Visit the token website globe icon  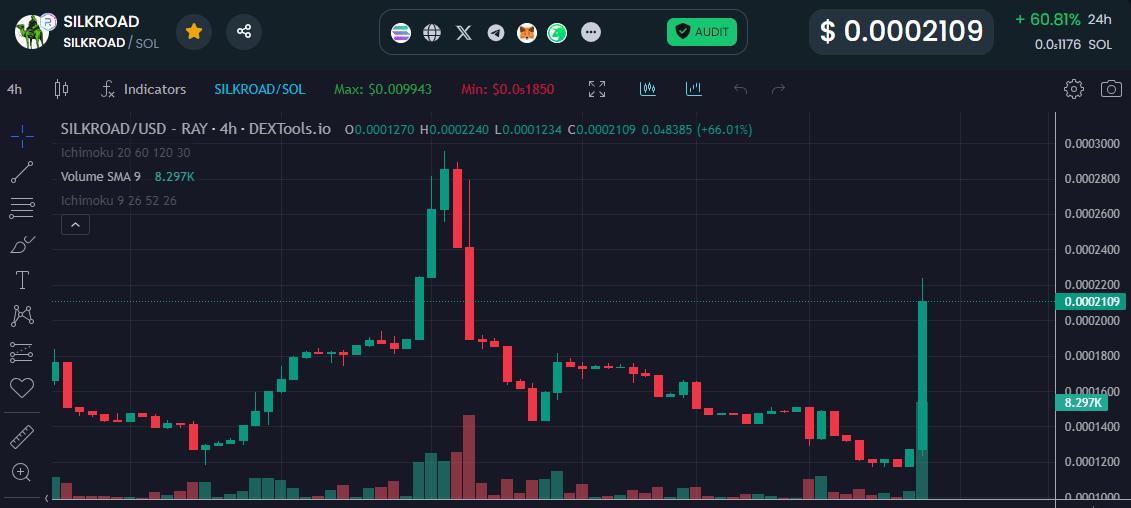[432, 32]
